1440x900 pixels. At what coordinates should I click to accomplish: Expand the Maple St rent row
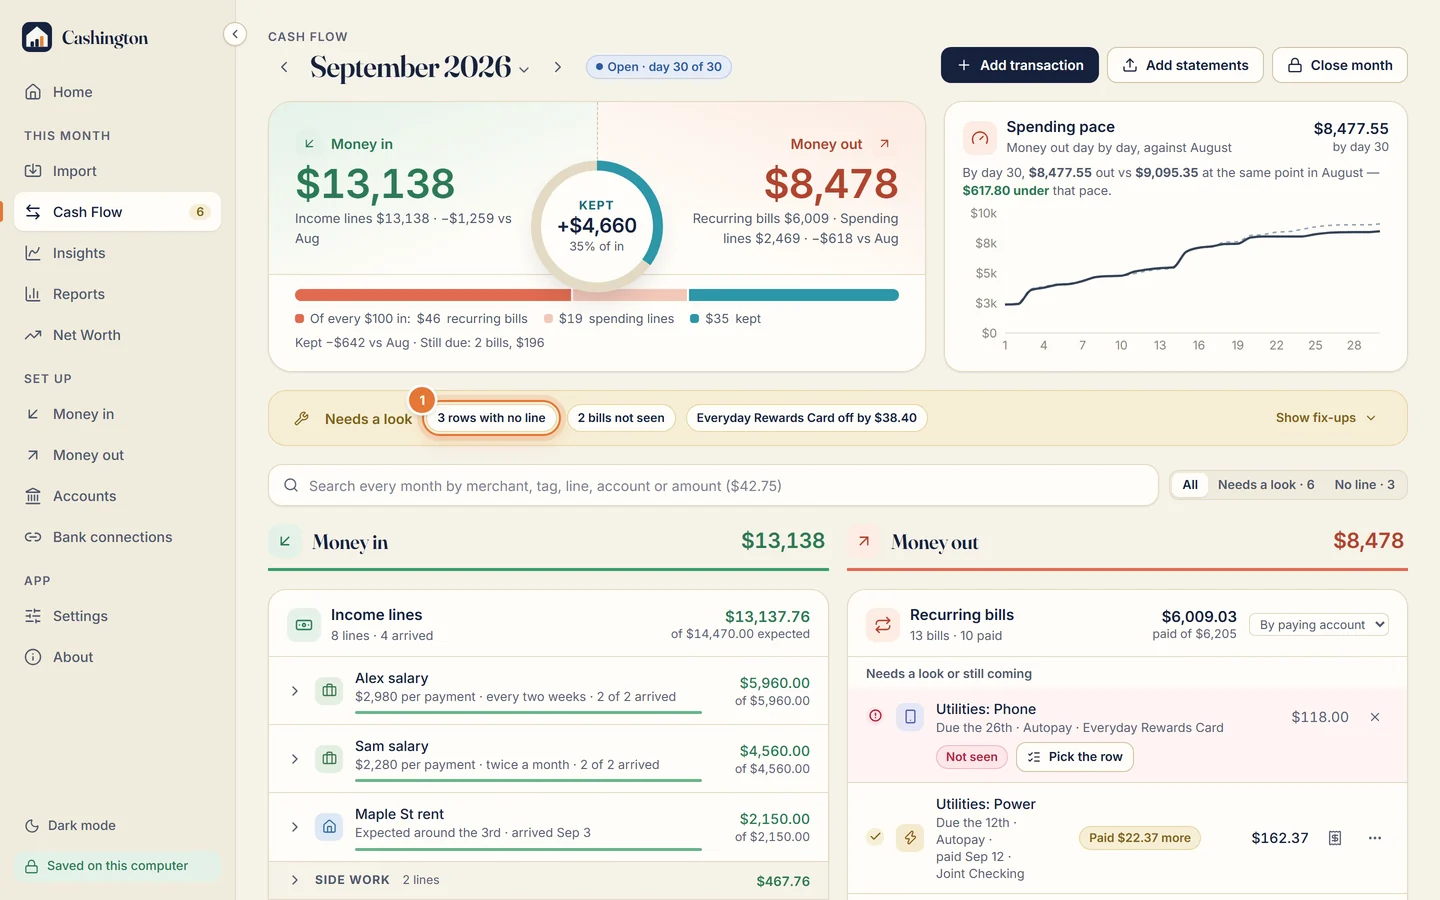pos(295,827)
